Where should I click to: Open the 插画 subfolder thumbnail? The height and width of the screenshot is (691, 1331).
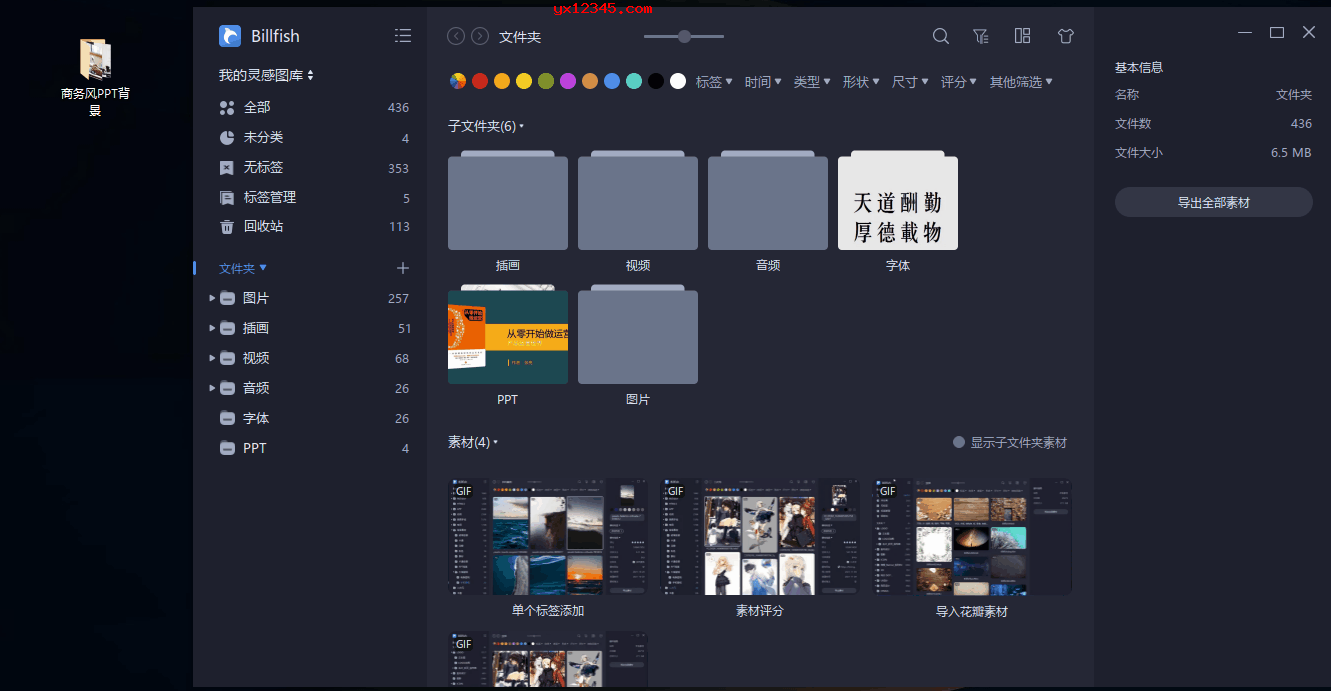click(x=508, y=200)
